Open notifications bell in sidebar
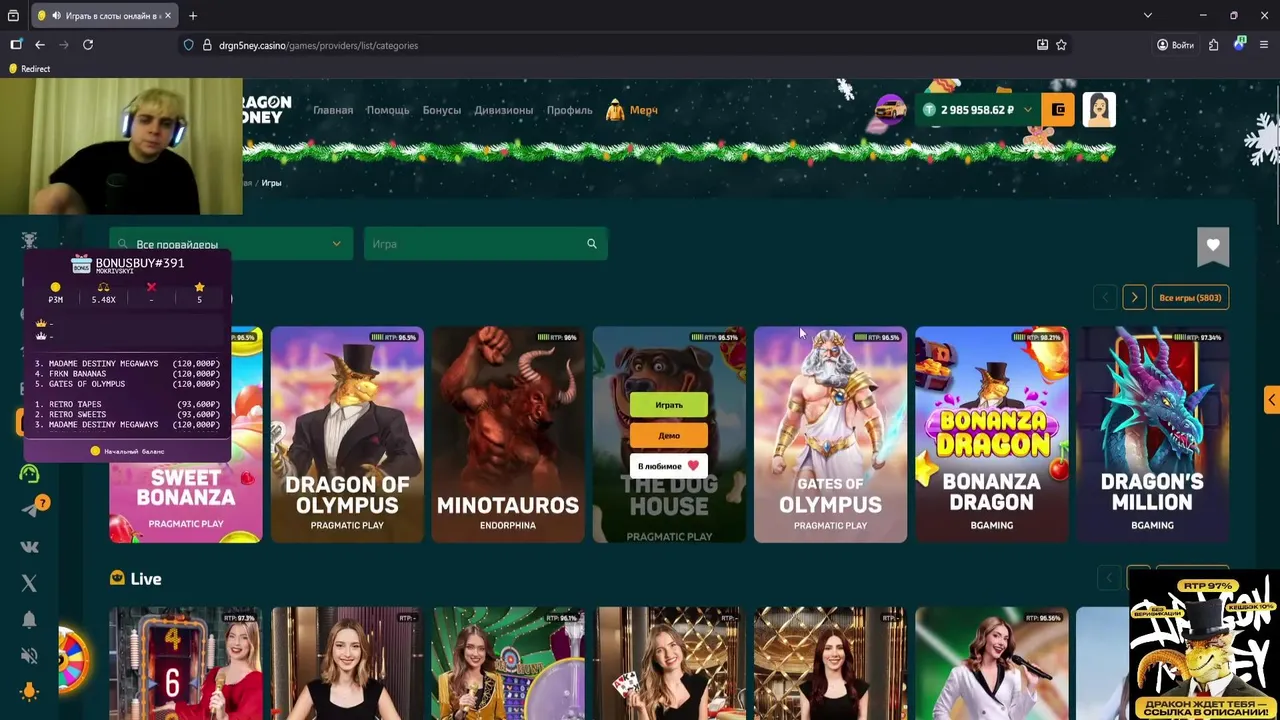The image size is (1280, 720). [x=29, y=620]
